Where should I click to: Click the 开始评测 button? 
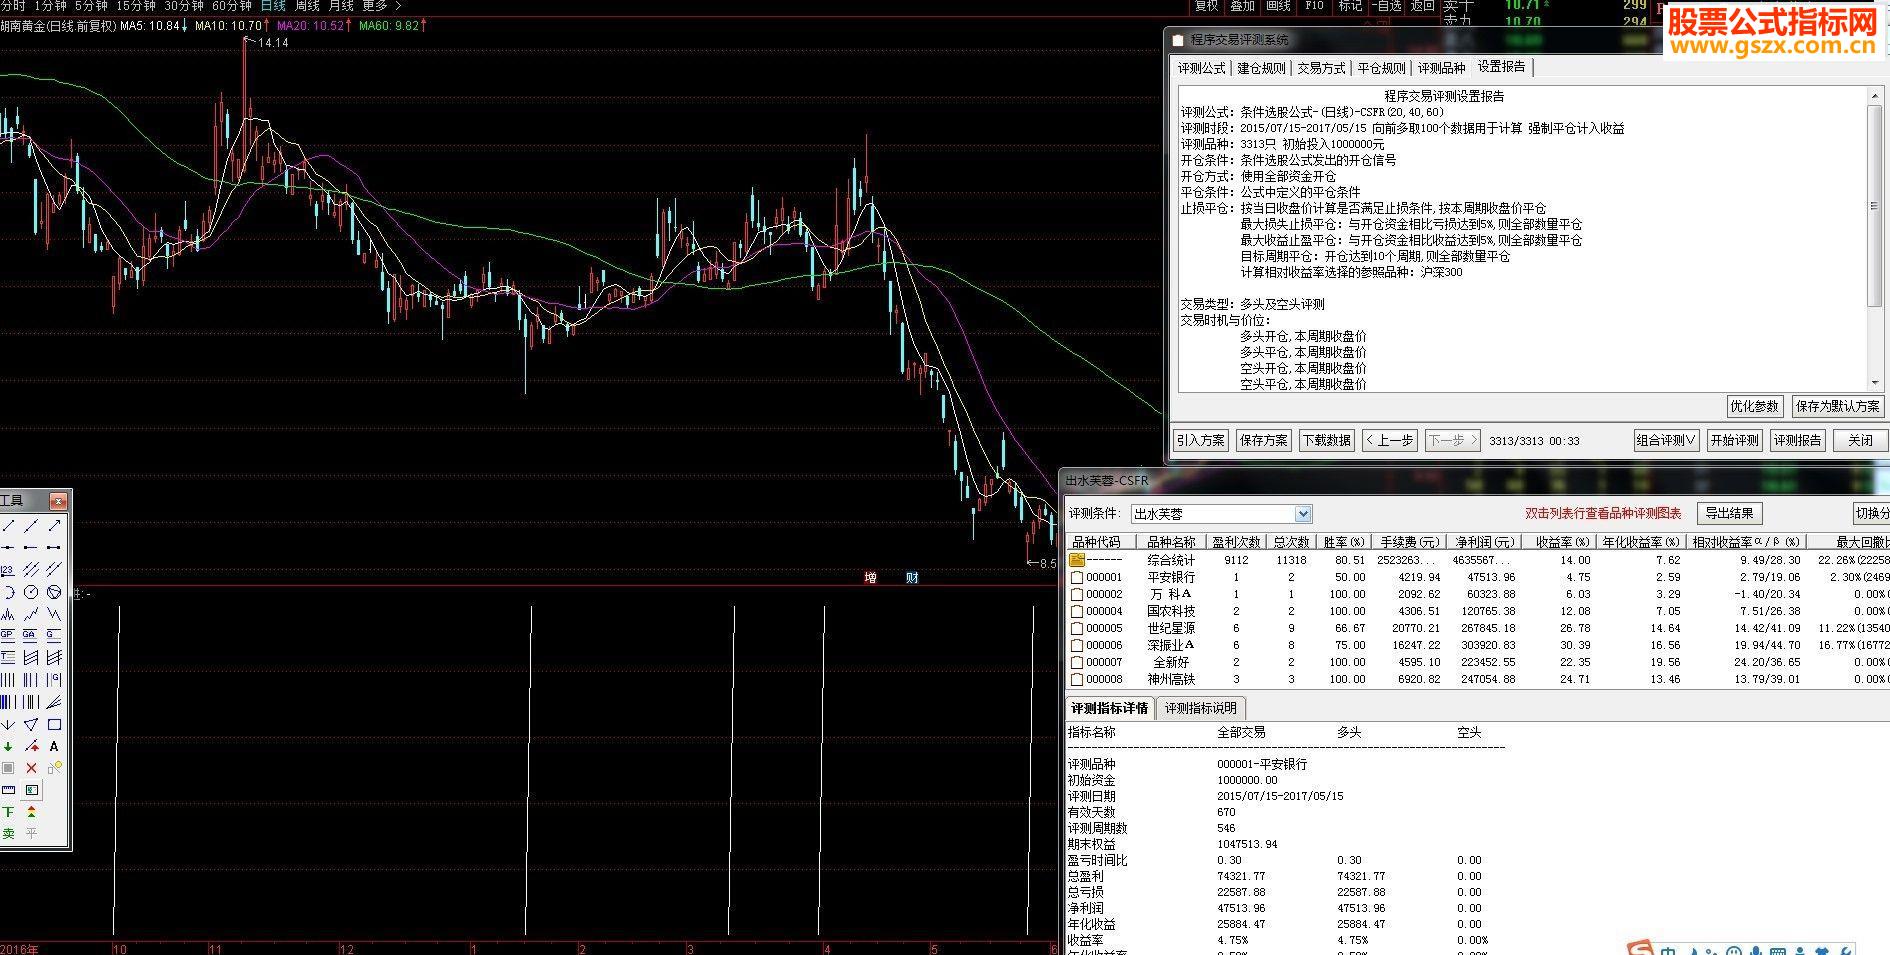[1734, 440]
